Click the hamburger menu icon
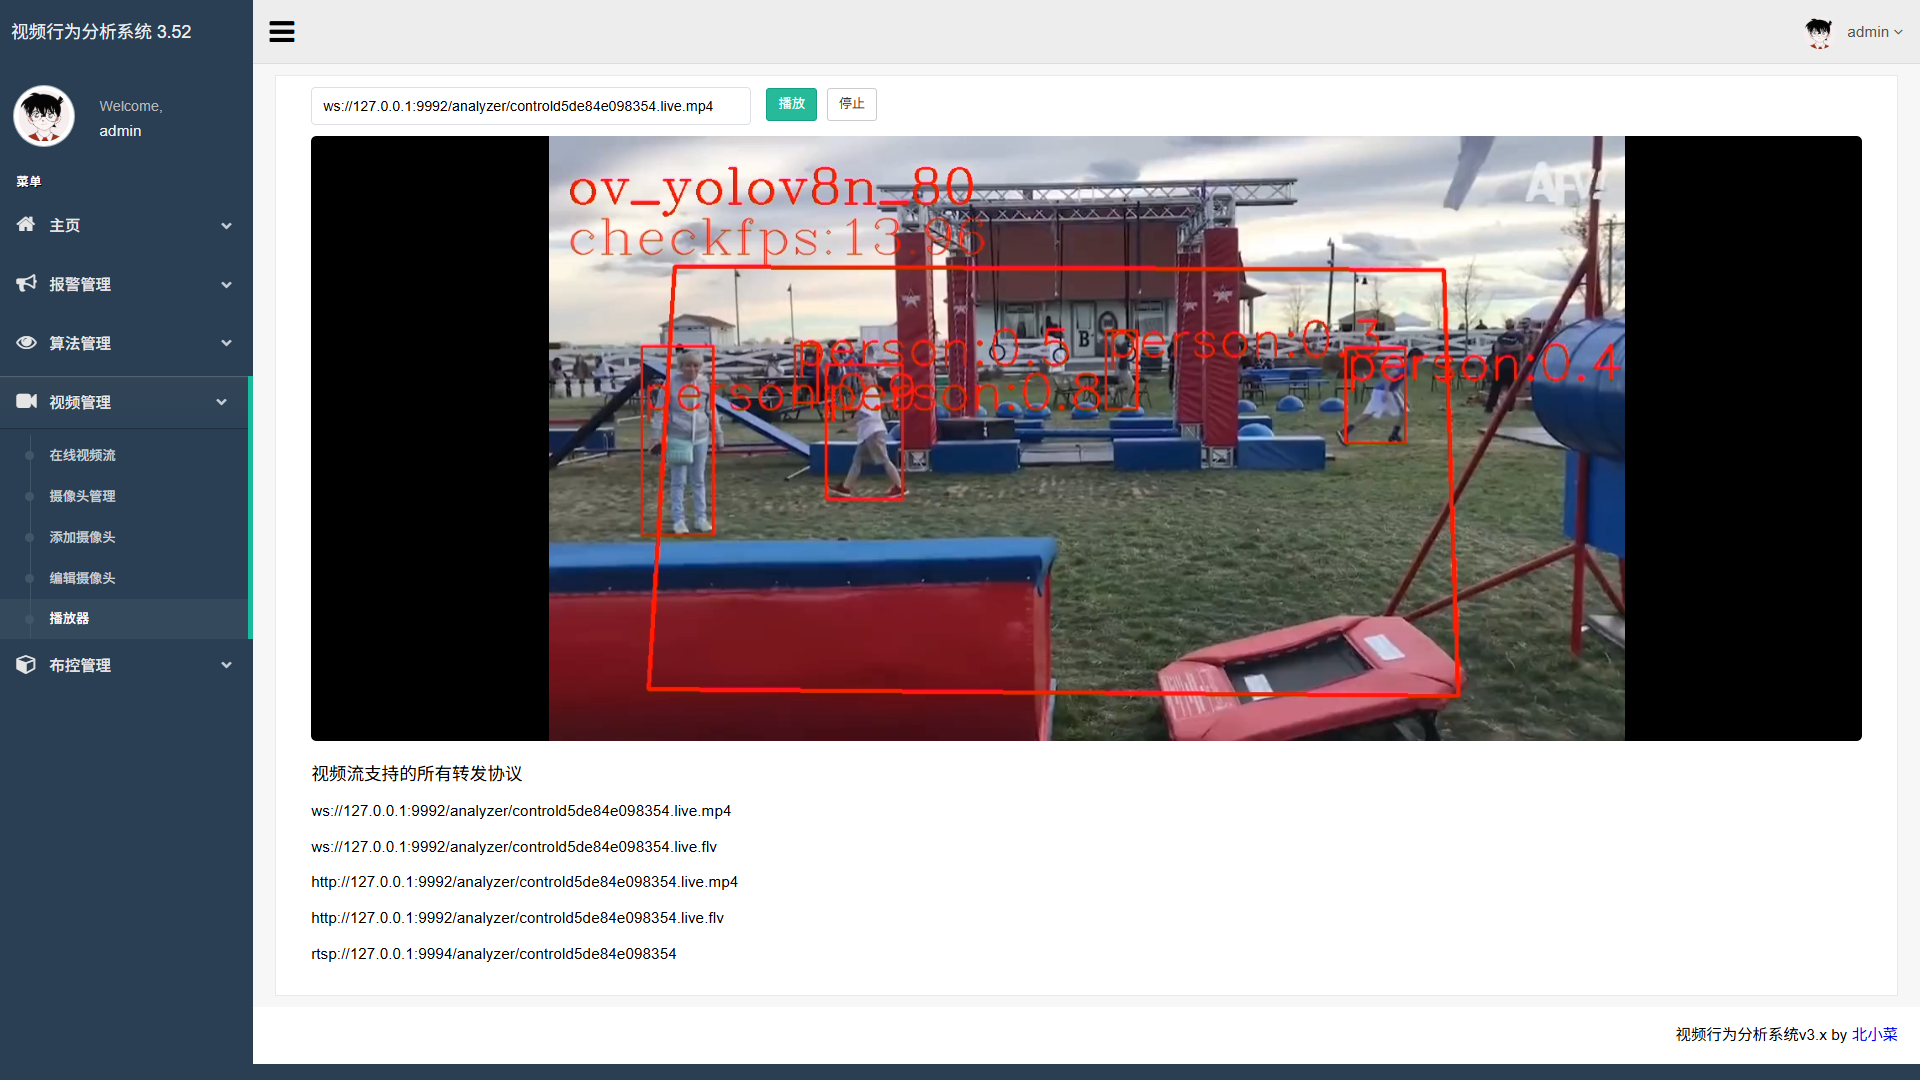Image resolution: width=1920 pixels, height=1080 pixels. [282, 32]
